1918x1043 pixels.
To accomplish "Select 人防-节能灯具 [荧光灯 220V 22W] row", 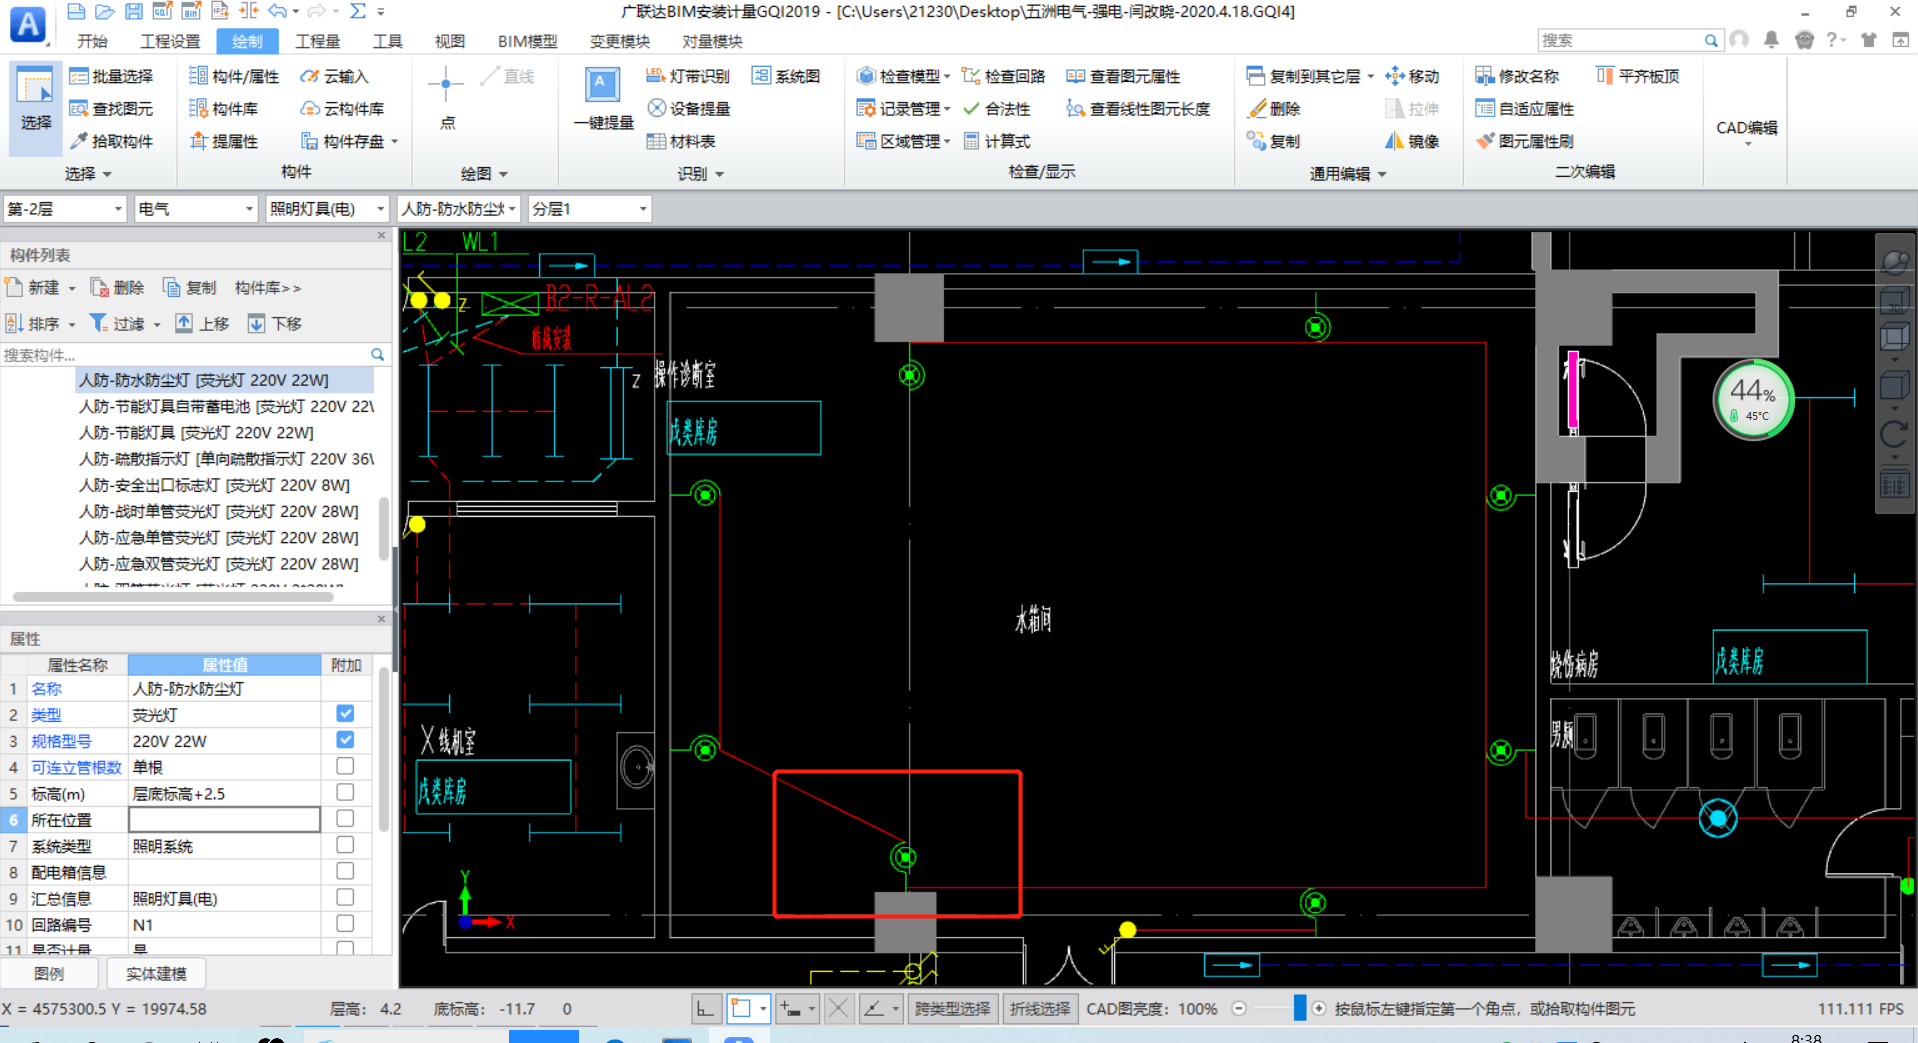I will coord(196,433).
